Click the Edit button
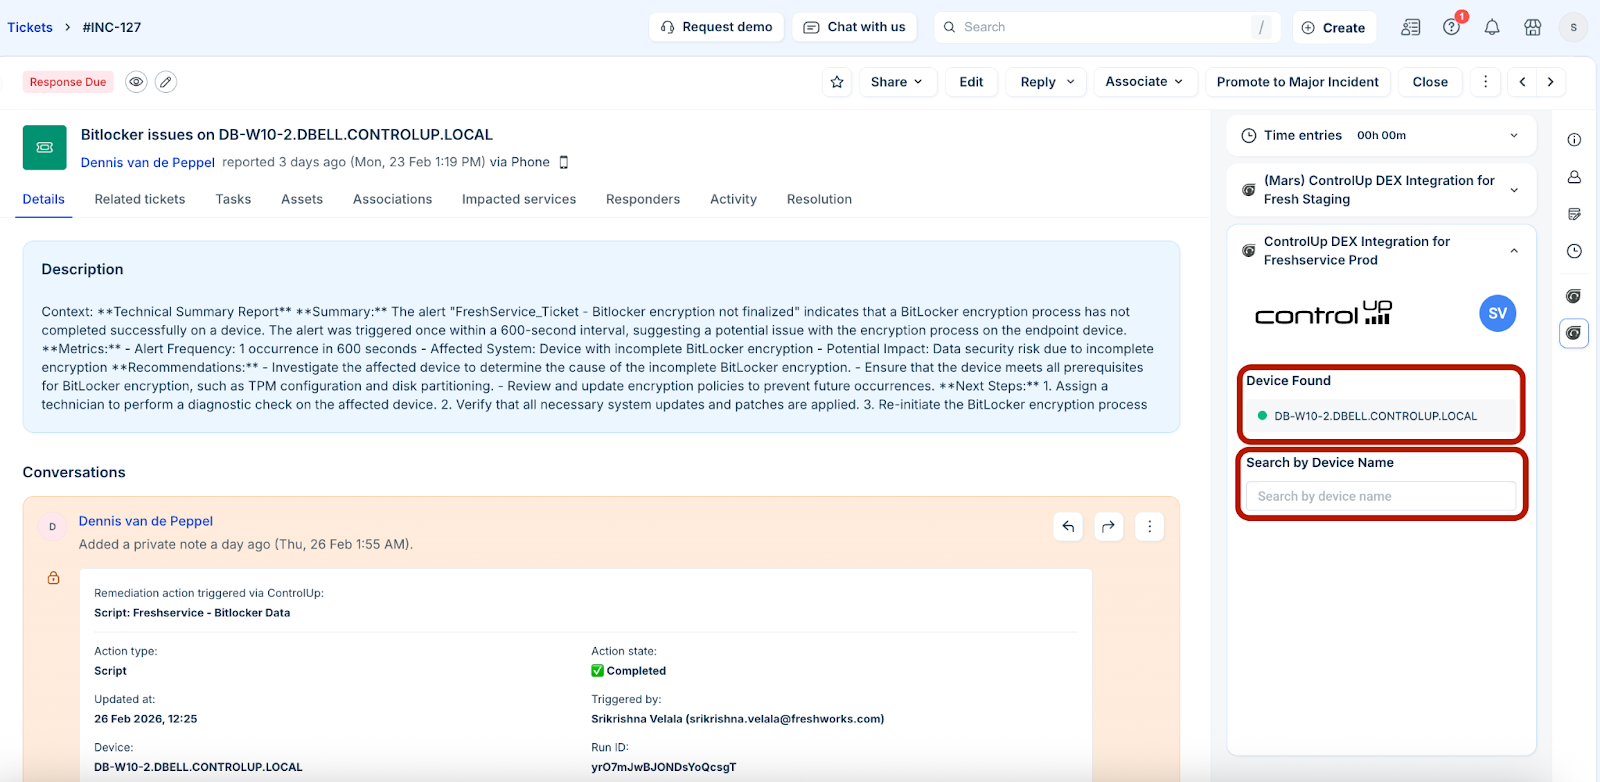 click(x=971, y=82)
